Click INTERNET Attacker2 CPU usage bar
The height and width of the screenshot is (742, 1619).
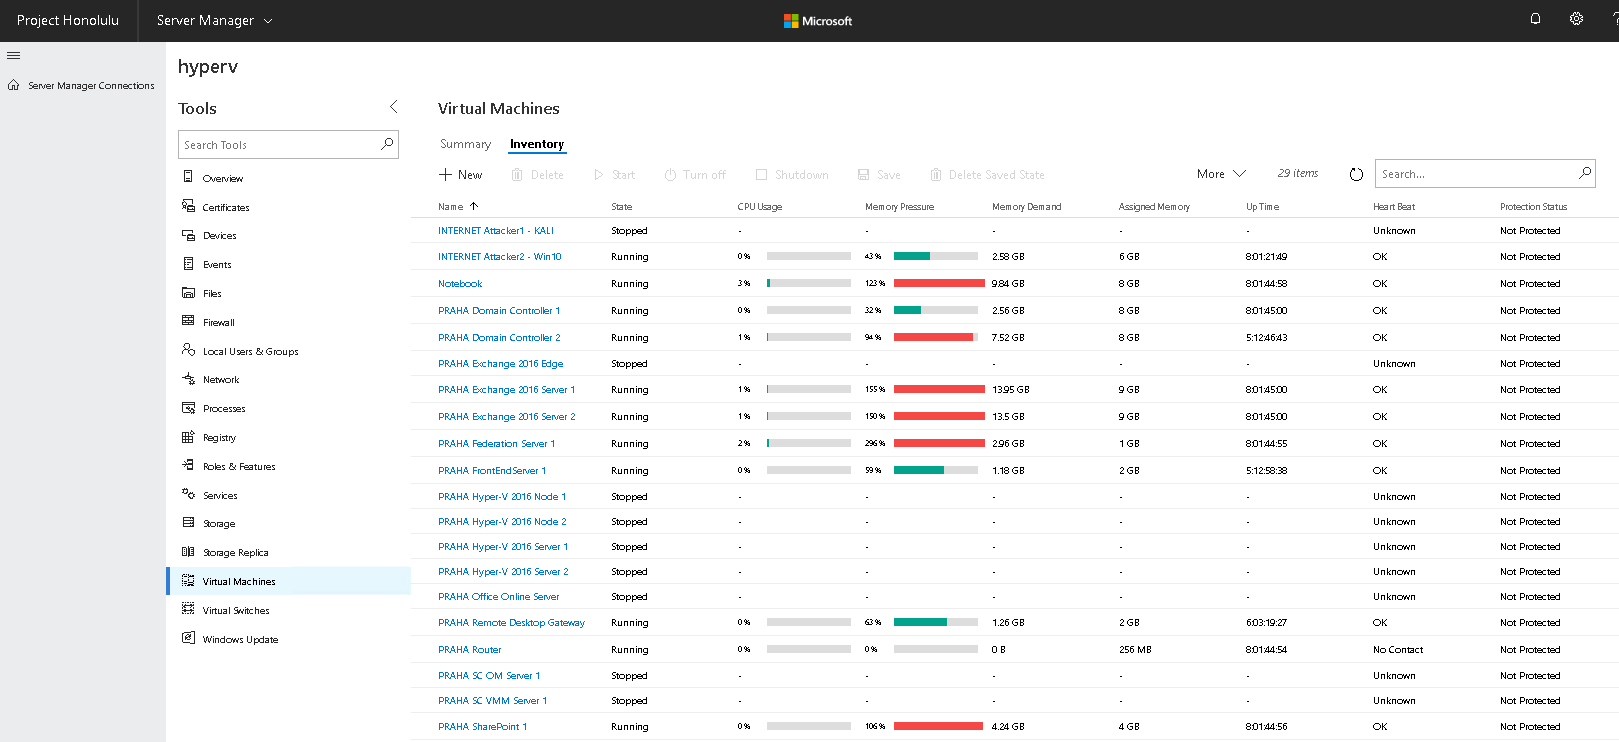pos(809,256)
